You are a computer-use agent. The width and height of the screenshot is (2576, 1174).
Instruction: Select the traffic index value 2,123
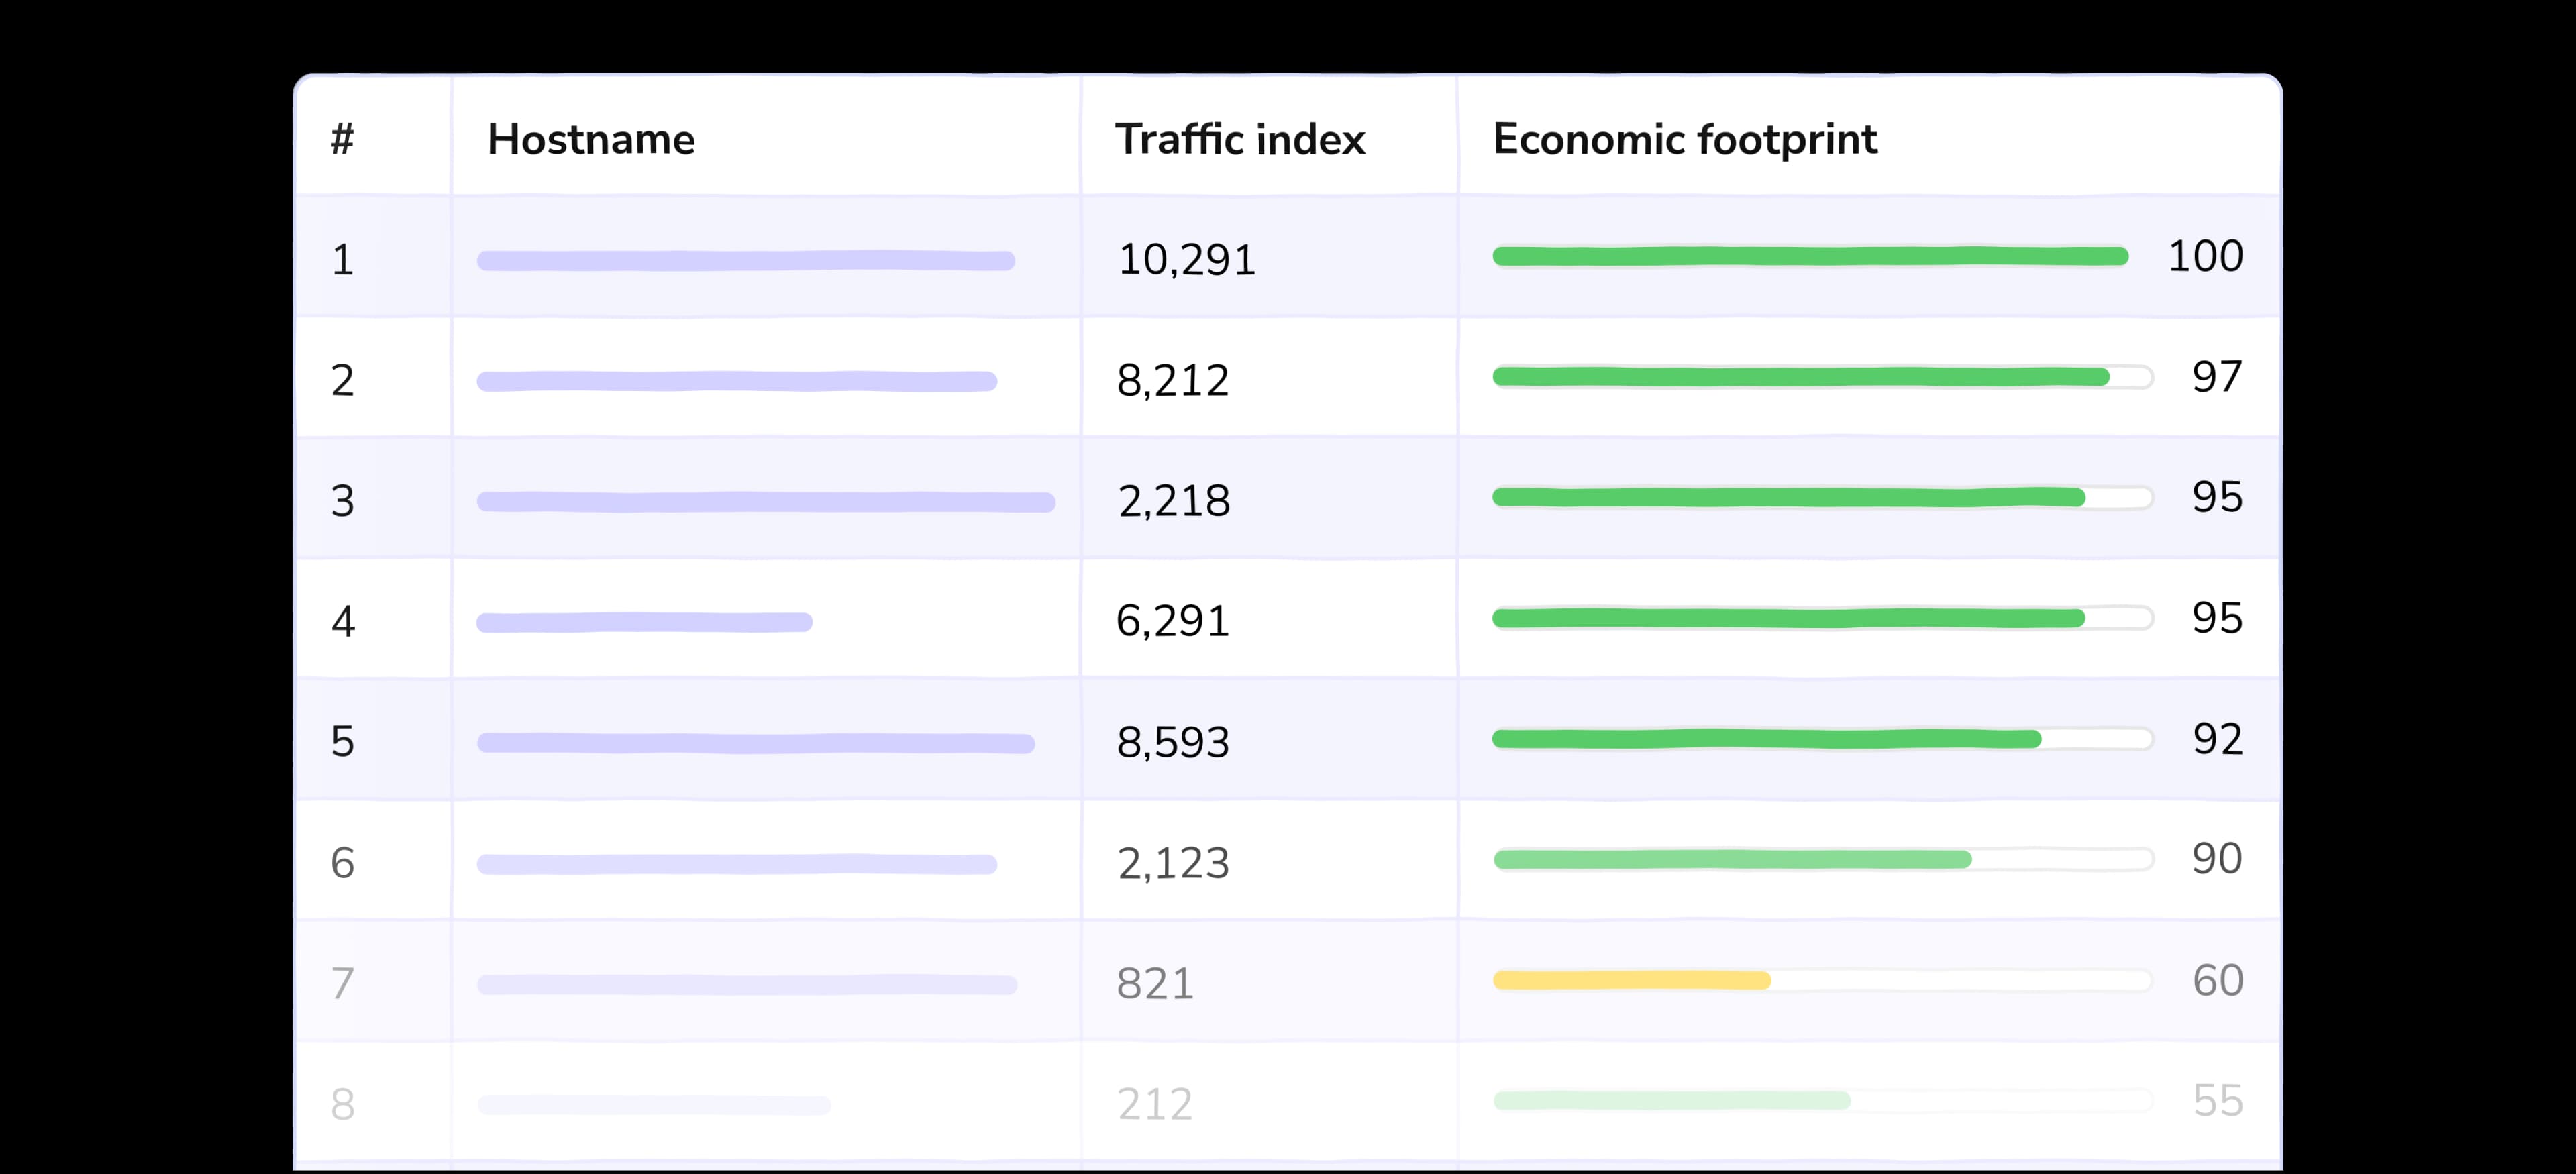[1172, 863]
